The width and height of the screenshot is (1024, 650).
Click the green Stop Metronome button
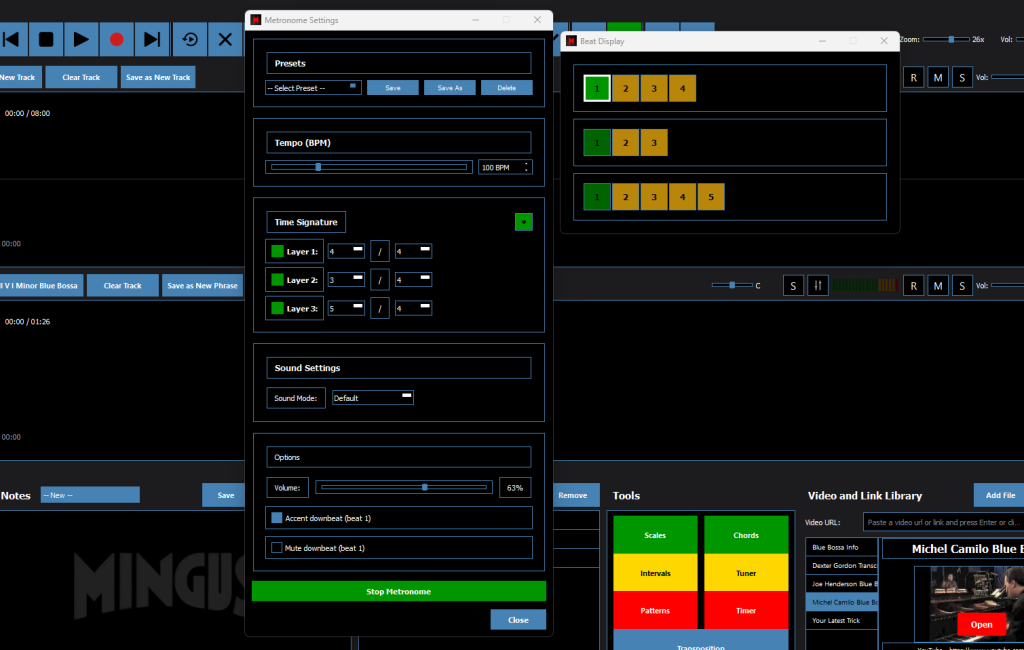tap(398, 591)
